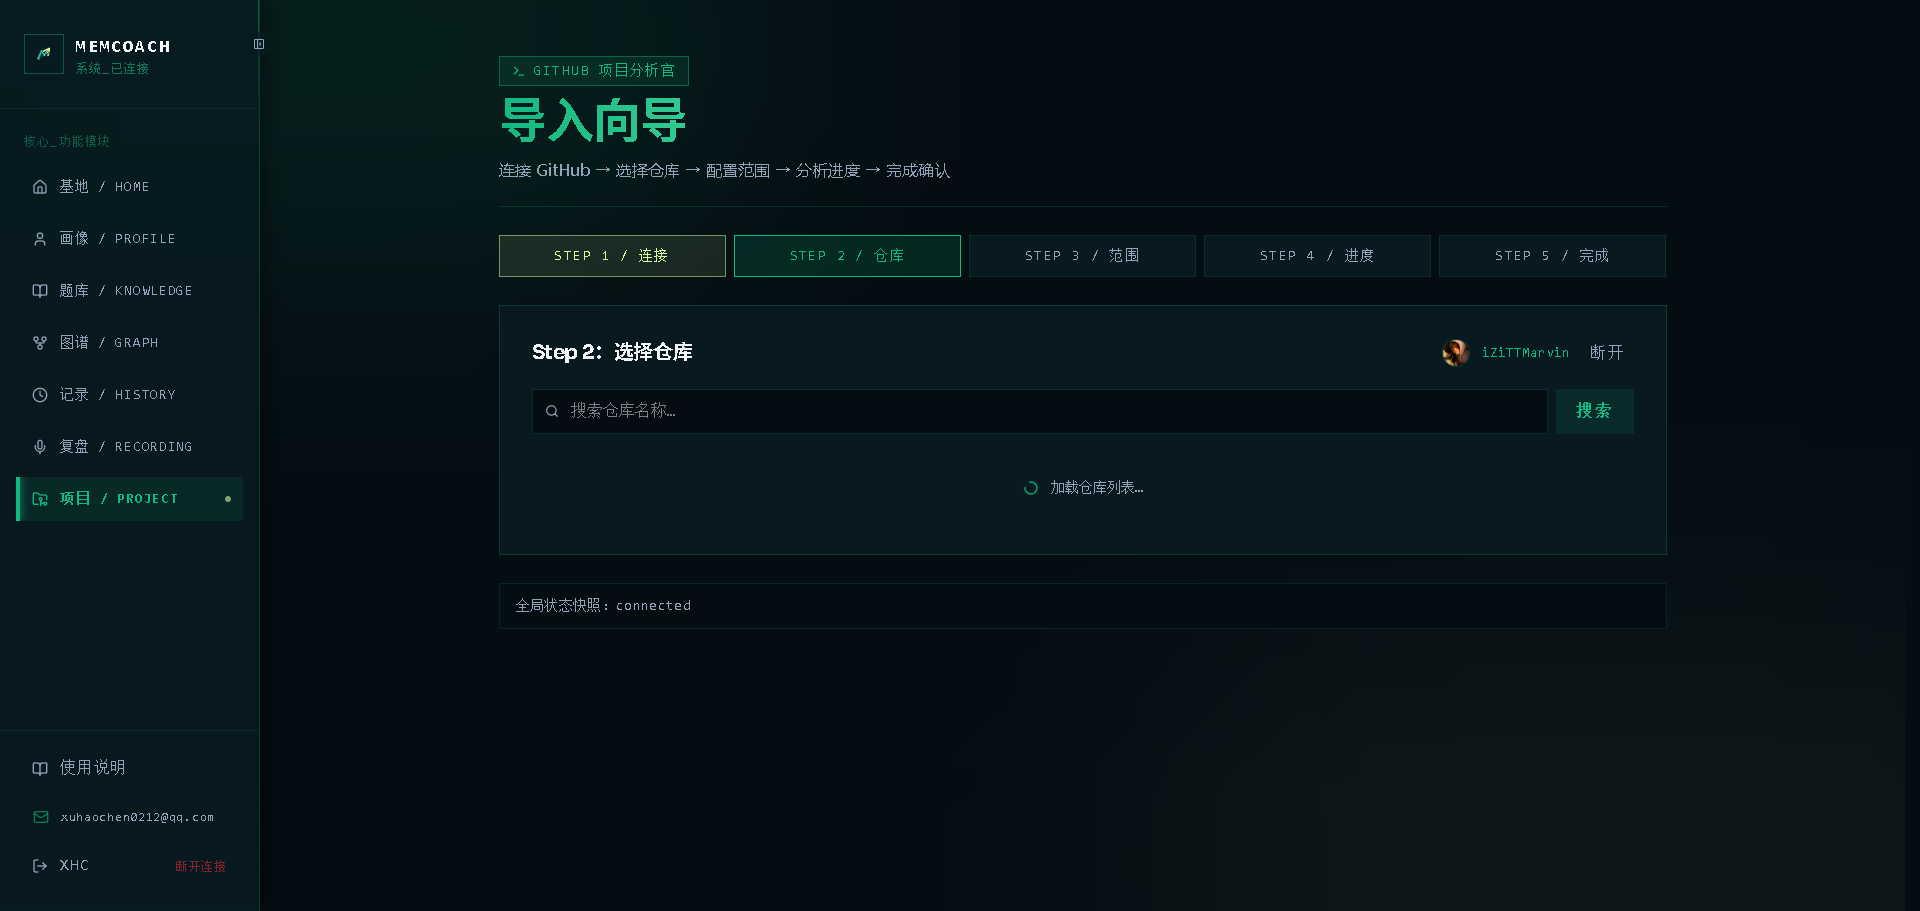
Task: Click the email xuhaochen0212@qq.com
Action: (x=137, y=817)
